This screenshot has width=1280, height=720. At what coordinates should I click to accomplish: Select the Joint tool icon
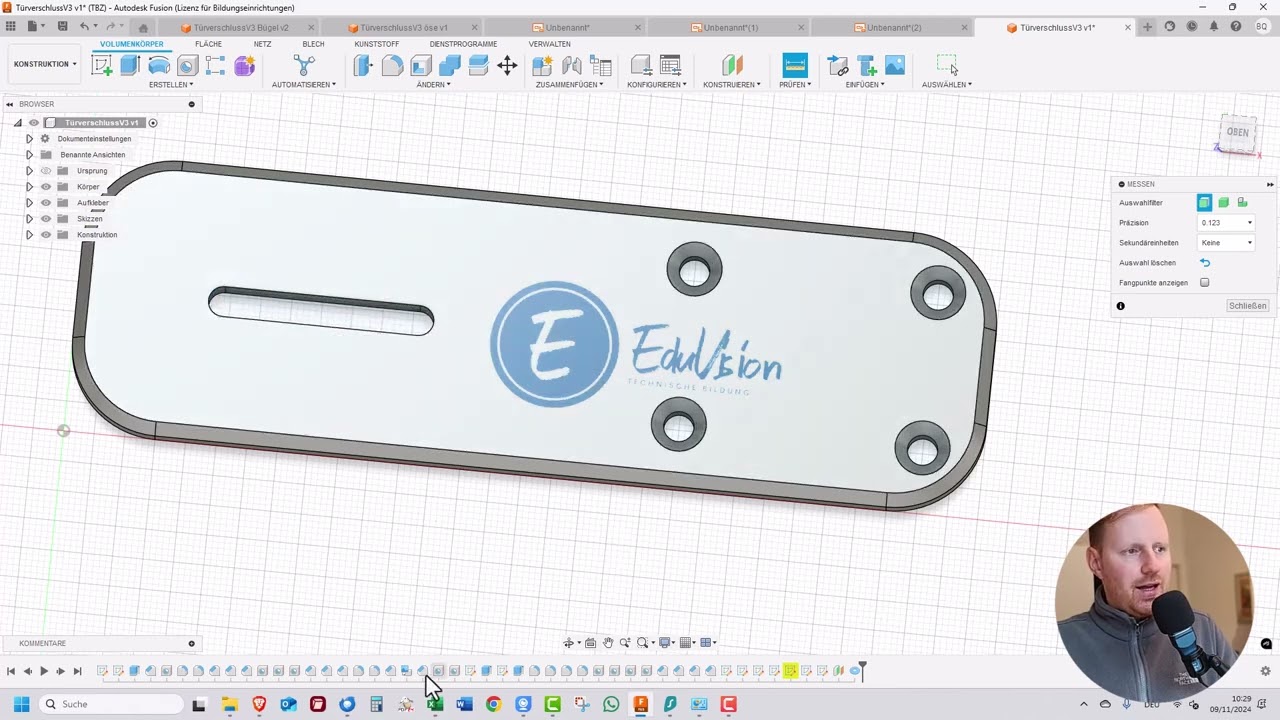tap(572, 66)
